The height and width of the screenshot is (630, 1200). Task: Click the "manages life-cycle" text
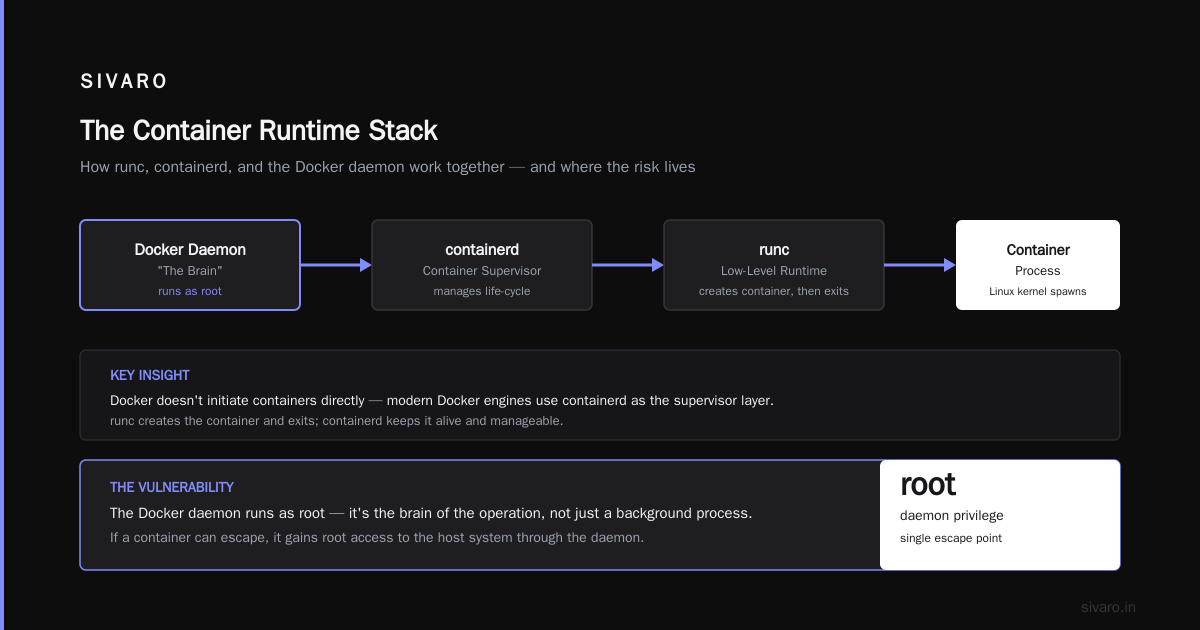click(x=482, y=291)
